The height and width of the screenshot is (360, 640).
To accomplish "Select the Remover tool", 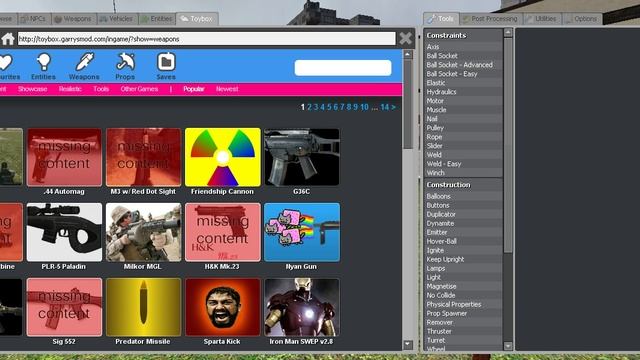I will 463,322.
